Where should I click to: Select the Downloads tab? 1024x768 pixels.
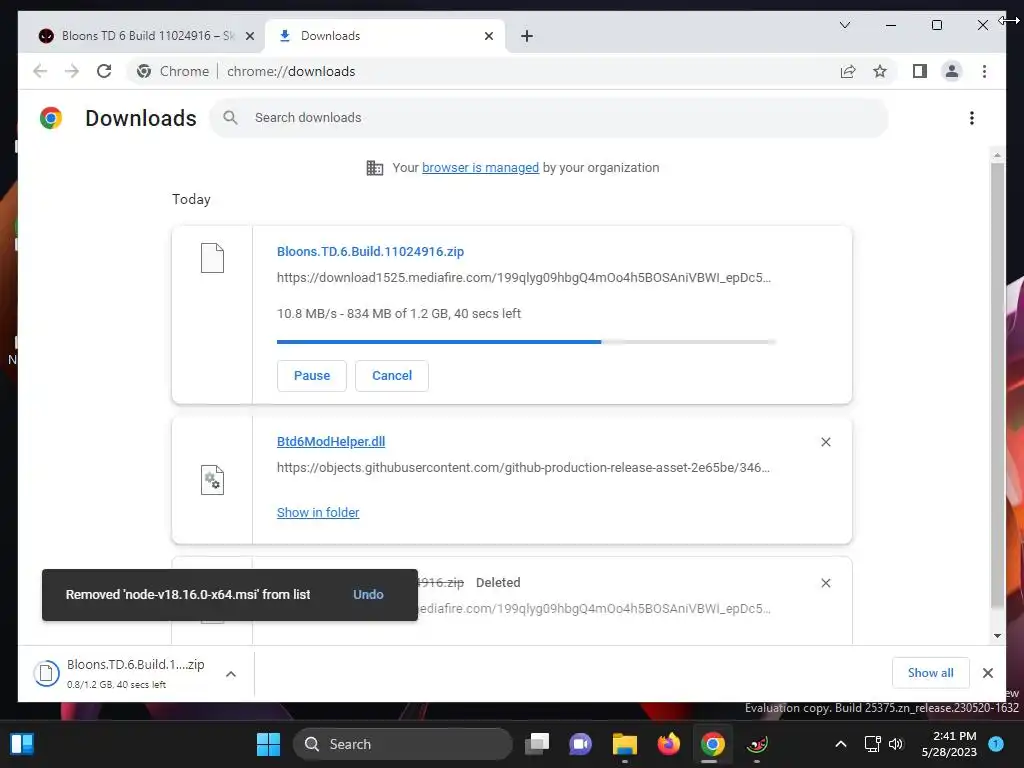[x=385, y=36]
